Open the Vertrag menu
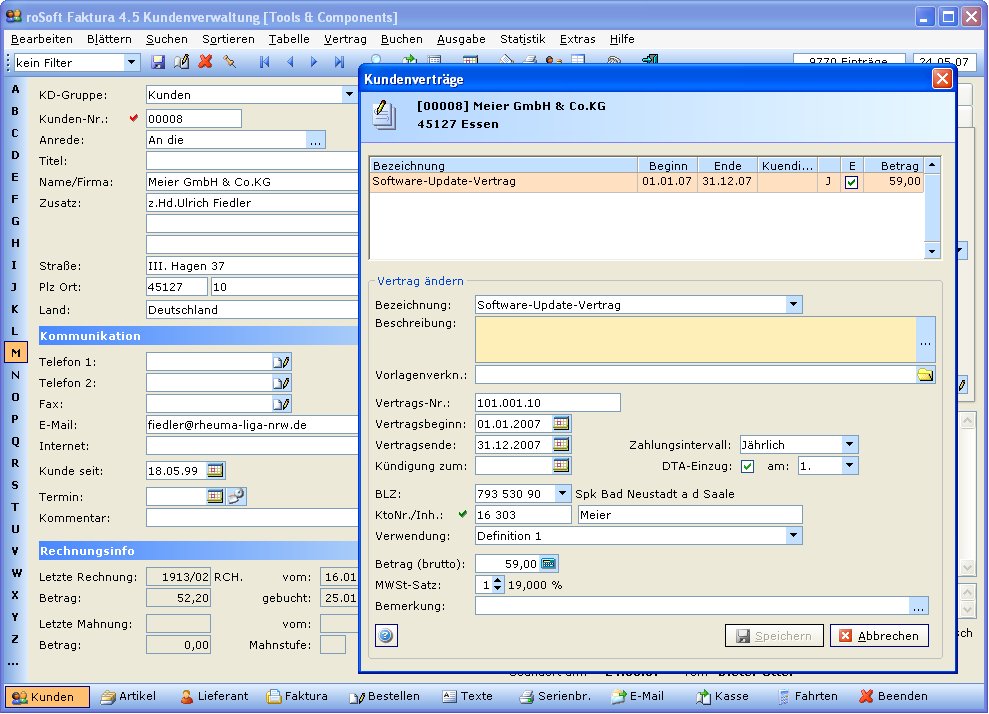 coord(345,39)
